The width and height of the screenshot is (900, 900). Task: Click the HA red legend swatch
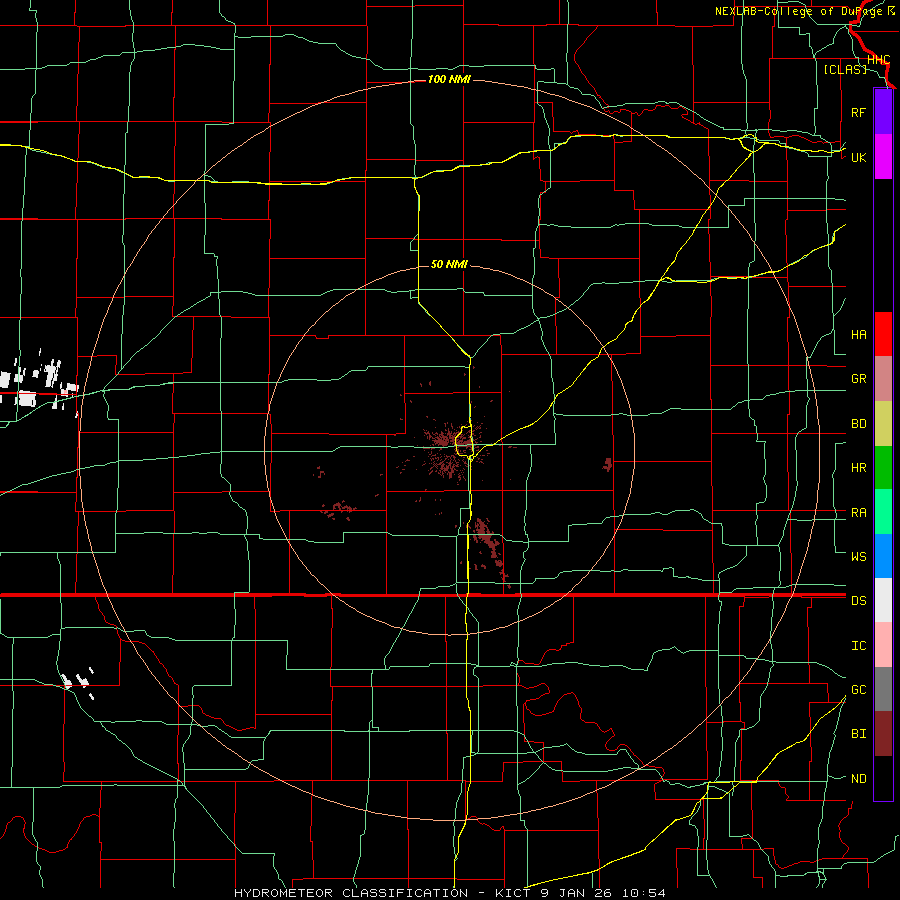pyautogui.click(x=883, y=334)
